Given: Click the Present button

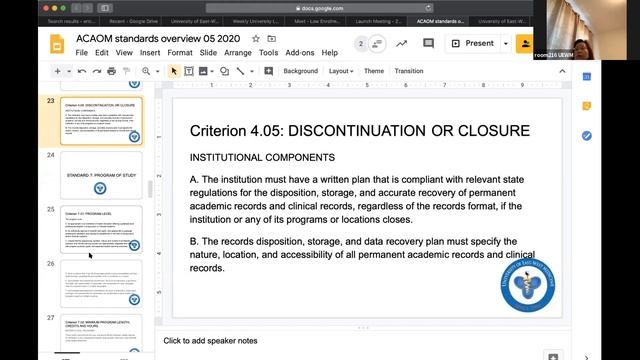Looking at the screenshot, I should pos(473,44).
